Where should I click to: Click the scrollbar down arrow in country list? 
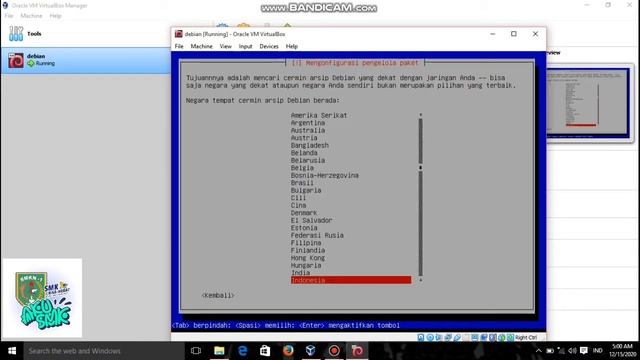point(420,280)
